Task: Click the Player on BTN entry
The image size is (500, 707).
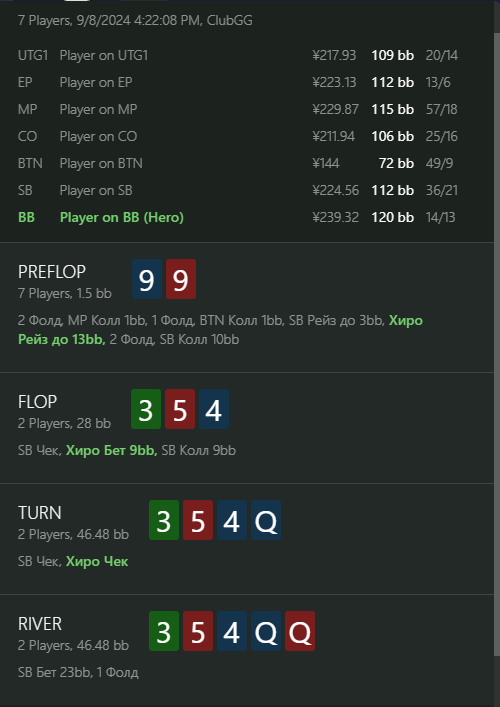Action: tap(238, 163)
